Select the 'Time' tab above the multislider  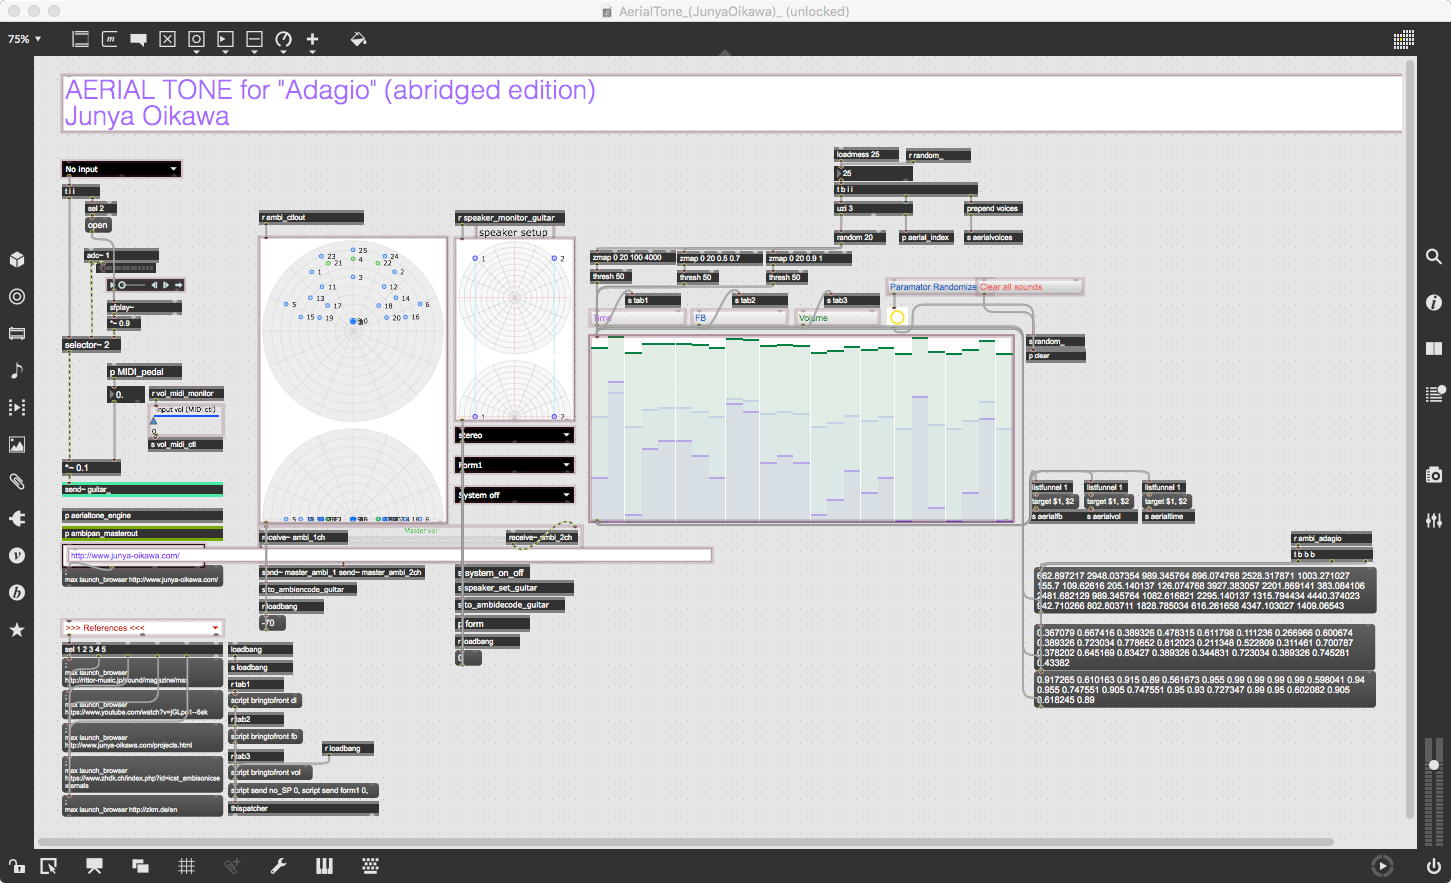pyautogui.click(x=637, y=318)
